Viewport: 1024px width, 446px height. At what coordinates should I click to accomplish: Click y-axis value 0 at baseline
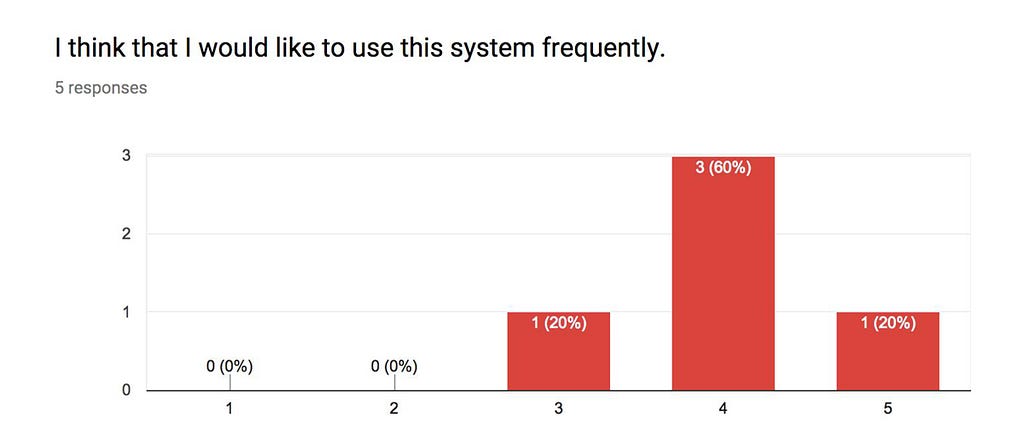point(127,390)
